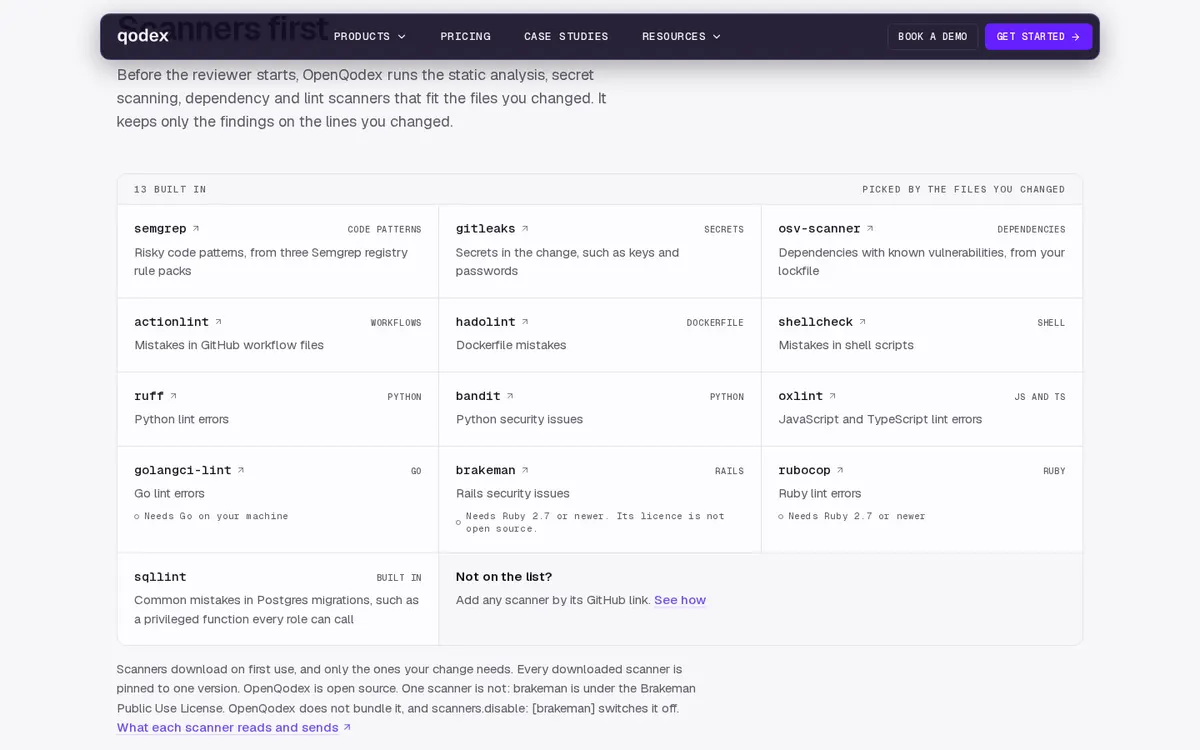Open the rubocop scanner link
The image size is (1200, 750).
[811, 470]
